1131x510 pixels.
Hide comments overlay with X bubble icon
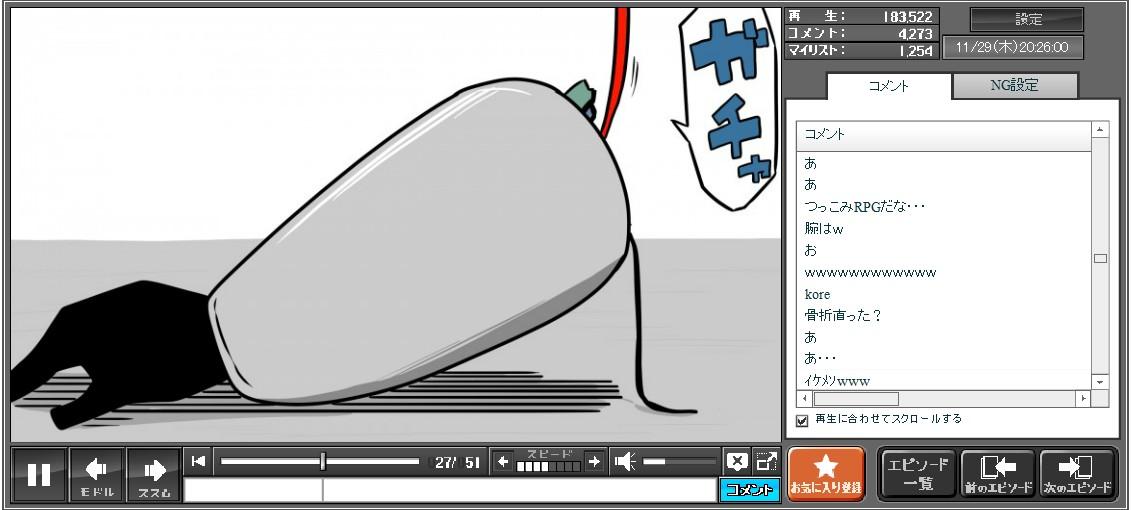point(737,461)
